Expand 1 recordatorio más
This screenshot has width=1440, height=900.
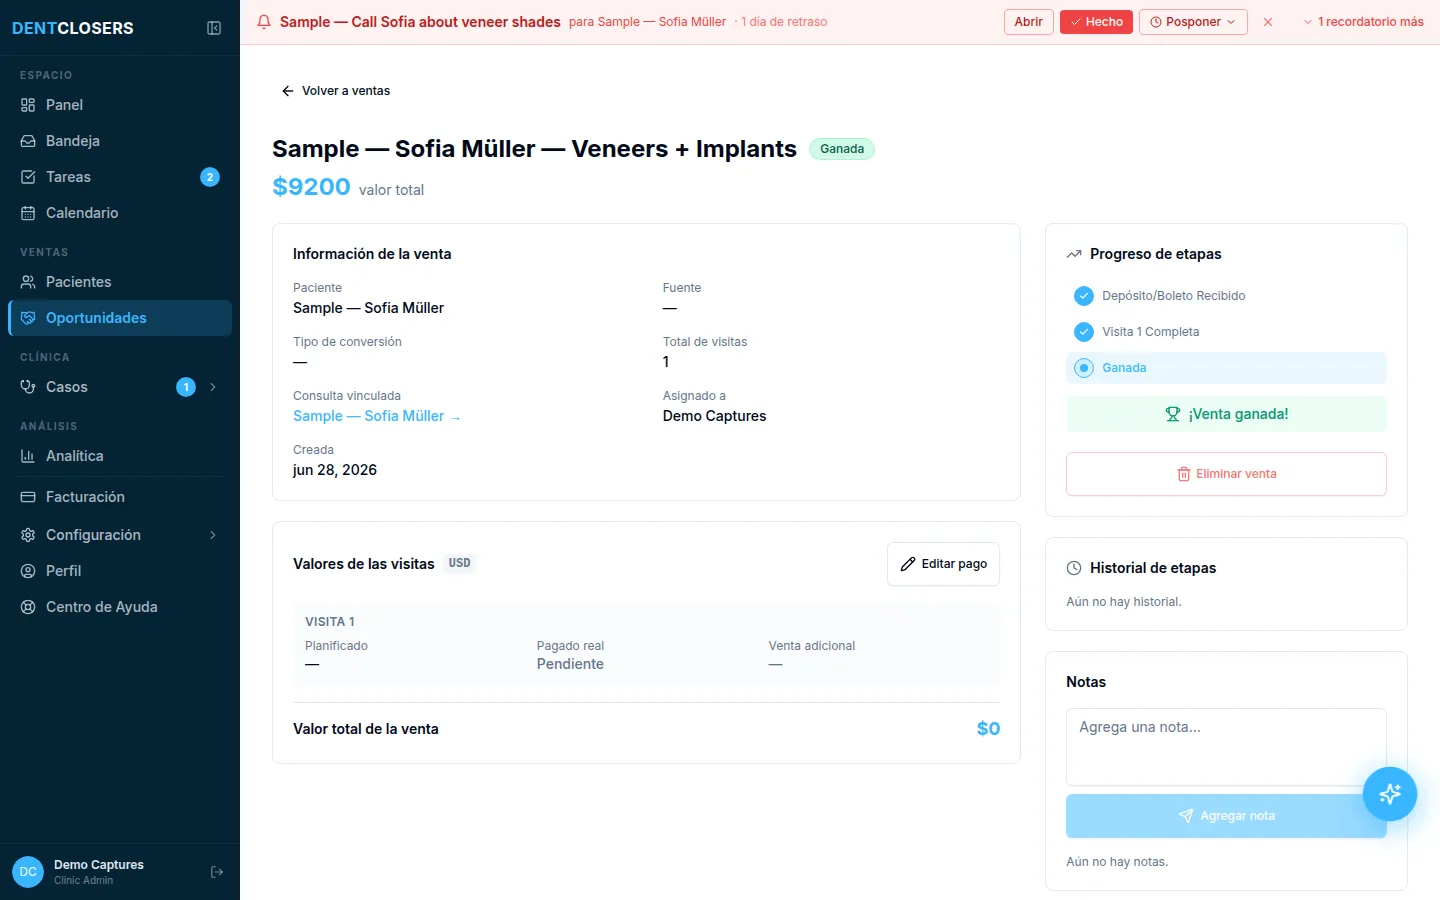click(1363, 22)
